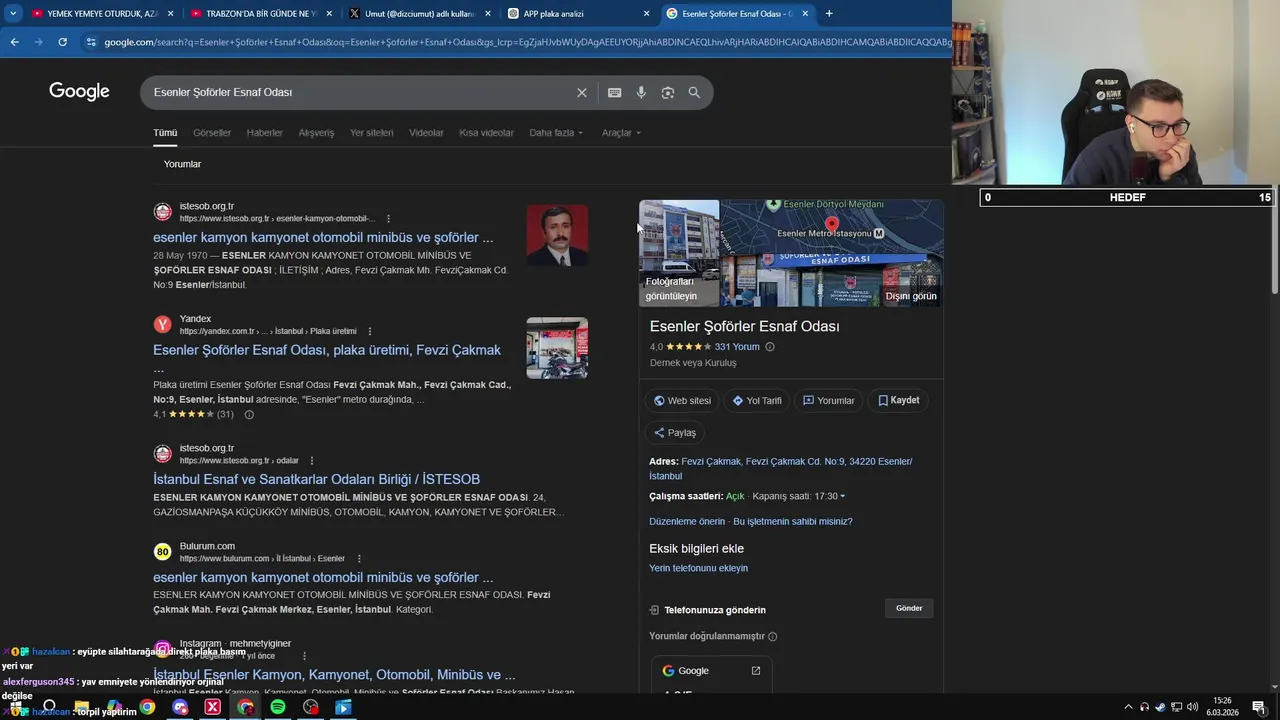Screen dimensions: 1280x720
Task: Click the info icon beside Yandex 4,1 rating
Action: coord(249,414)
